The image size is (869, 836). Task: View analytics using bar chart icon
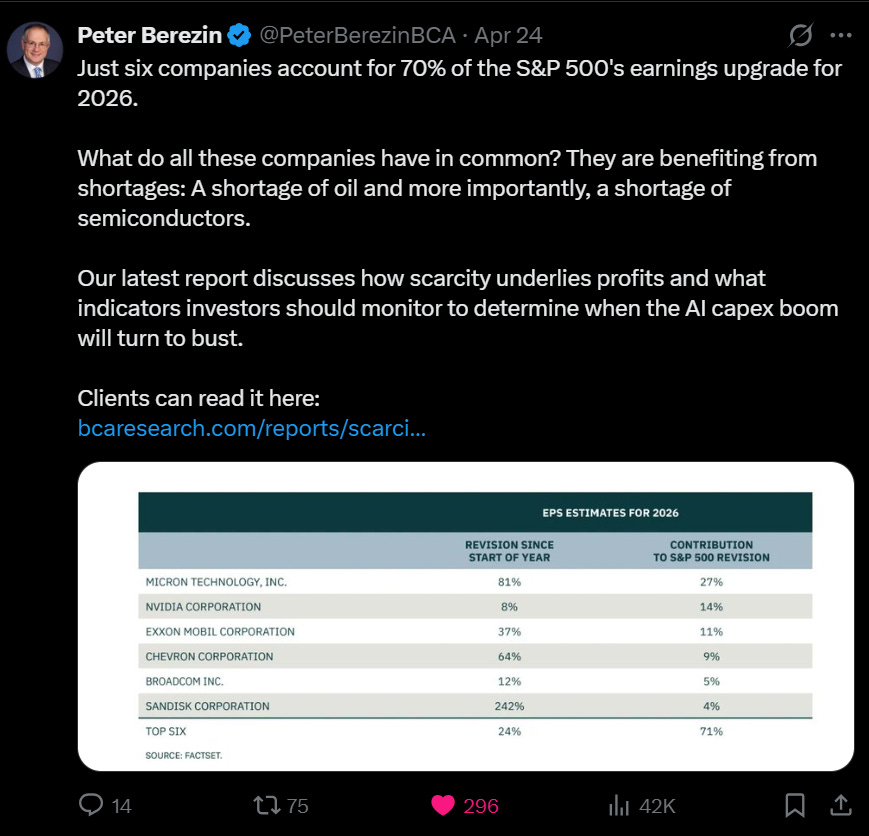(x=619, y=805)
